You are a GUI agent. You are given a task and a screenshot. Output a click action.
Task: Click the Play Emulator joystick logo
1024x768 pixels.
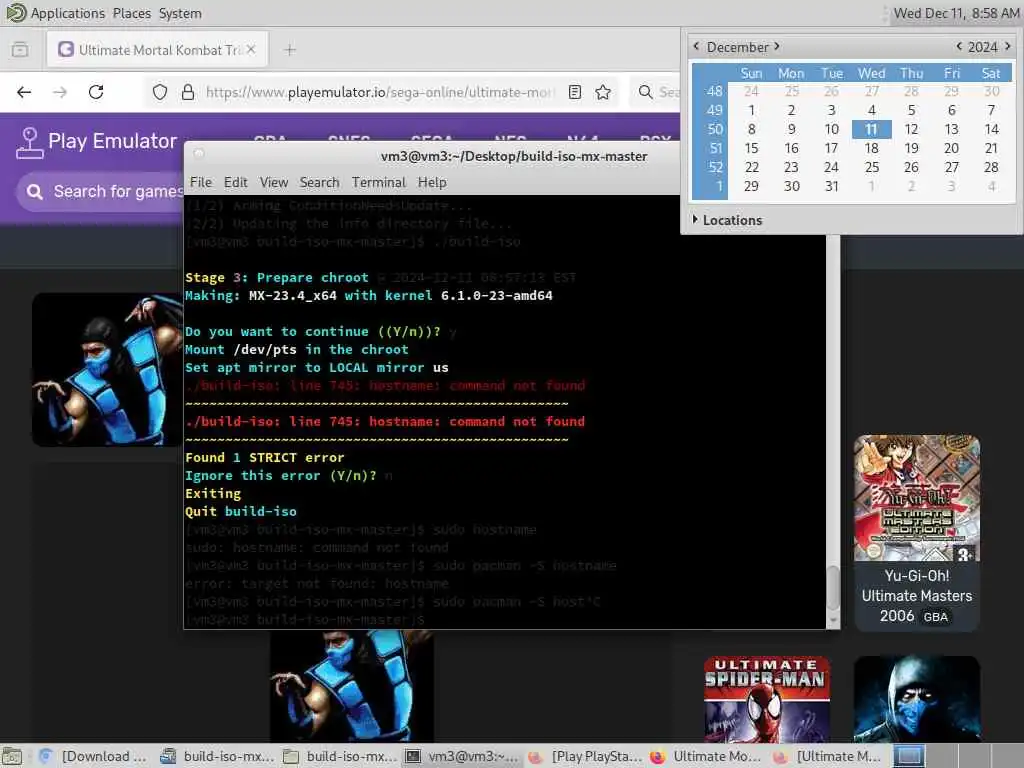(x=29, y=143)
